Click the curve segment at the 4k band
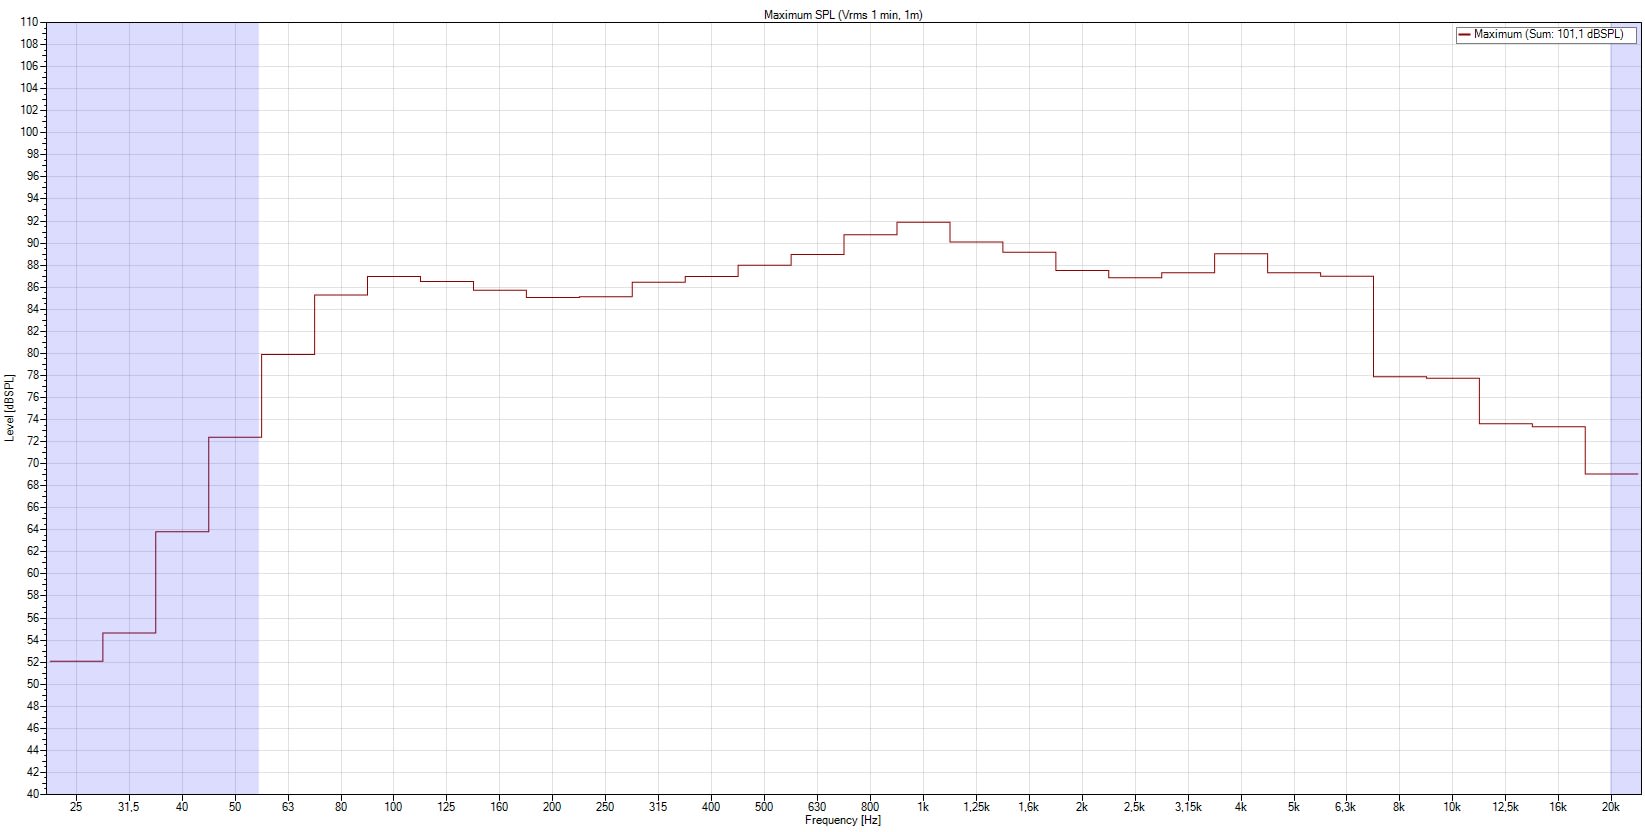The width and height of the screenshot is (1645, 832). pos(1241,254)
